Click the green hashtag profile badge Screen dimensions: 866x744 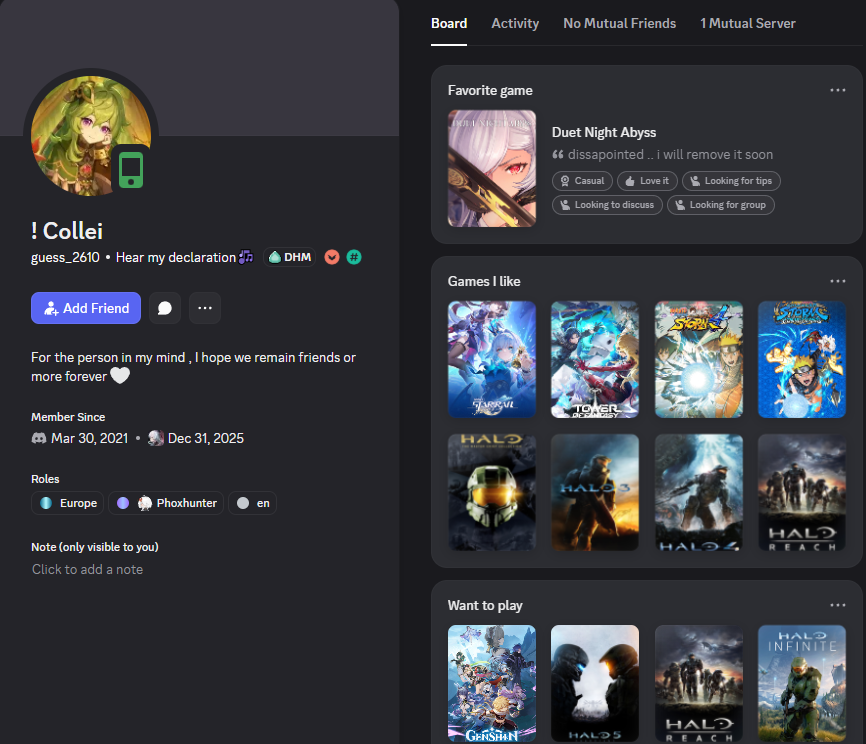pos(354,257)
